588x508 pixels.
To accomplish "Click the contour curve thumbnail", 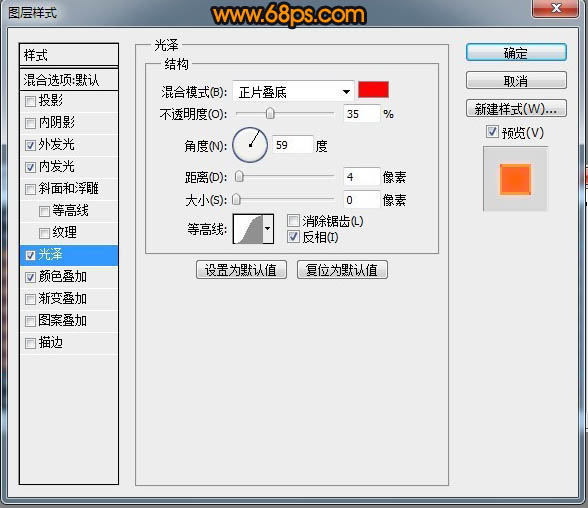I will pyautogui.click(x=248, y=229).
